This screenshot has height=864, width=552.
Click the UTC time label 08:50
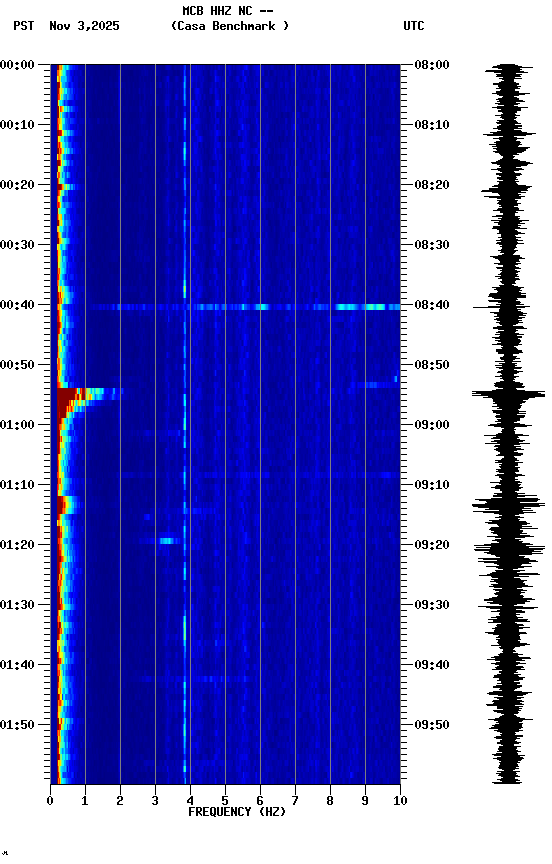click(432, 365)
